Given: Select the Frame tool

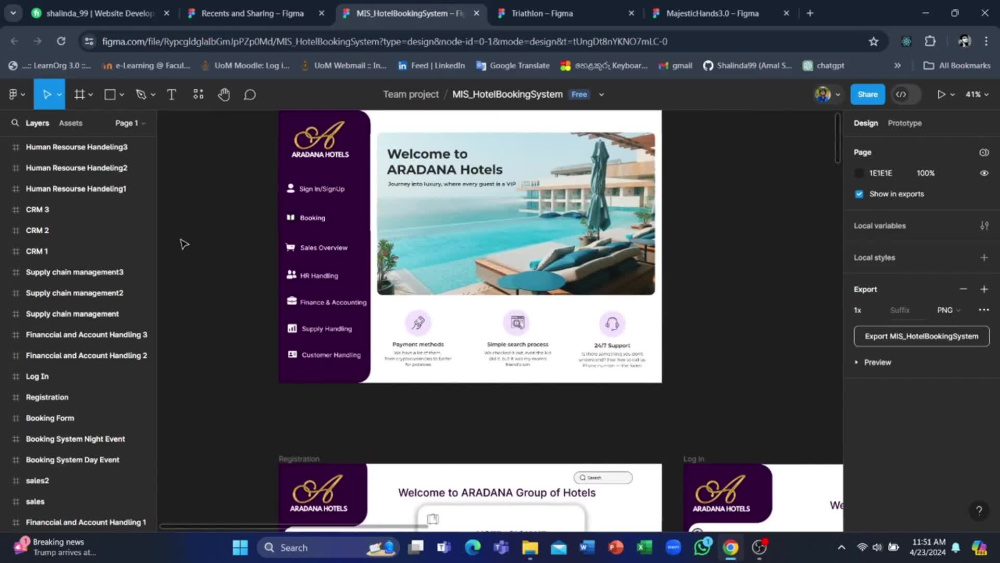Looking at the screenshot, I should coord(80,94).
